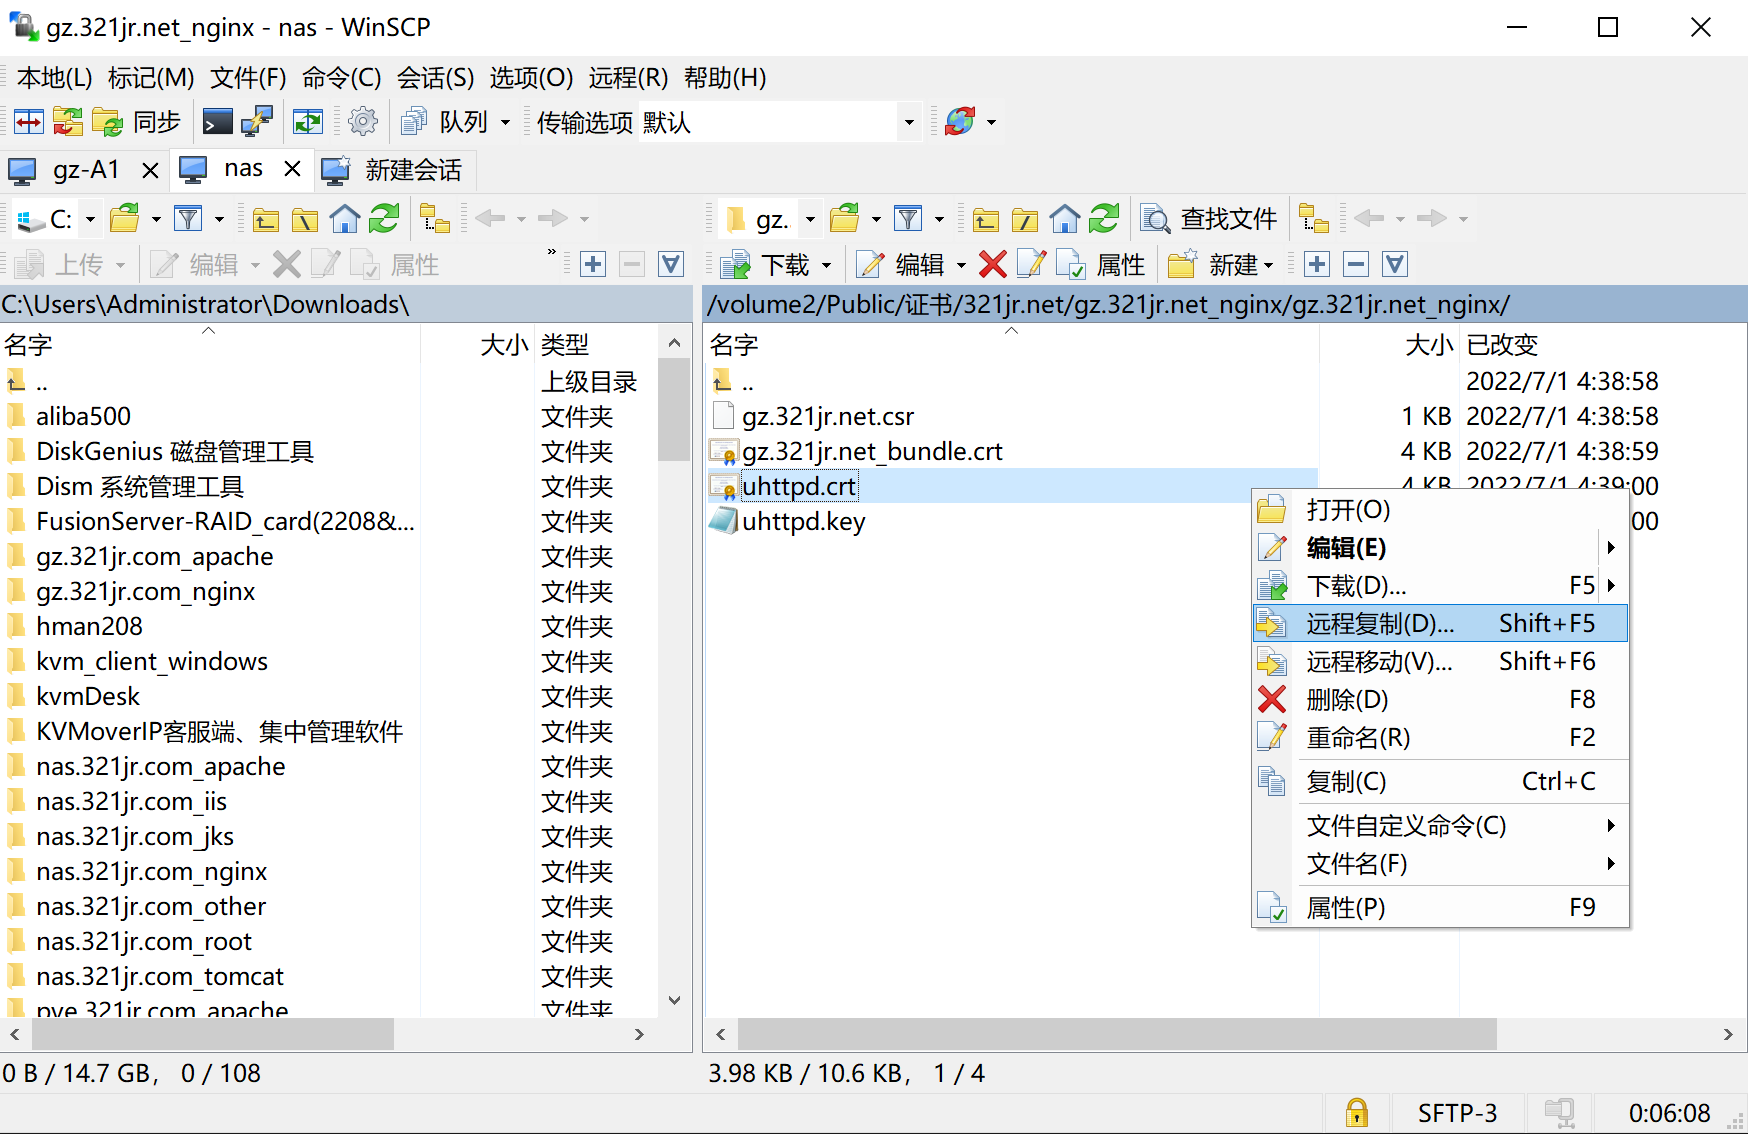The height and width of the screenshot is (1134, 1748).
Task: Click the refresh globe icon in main toolbar
Action: [960, 122]
